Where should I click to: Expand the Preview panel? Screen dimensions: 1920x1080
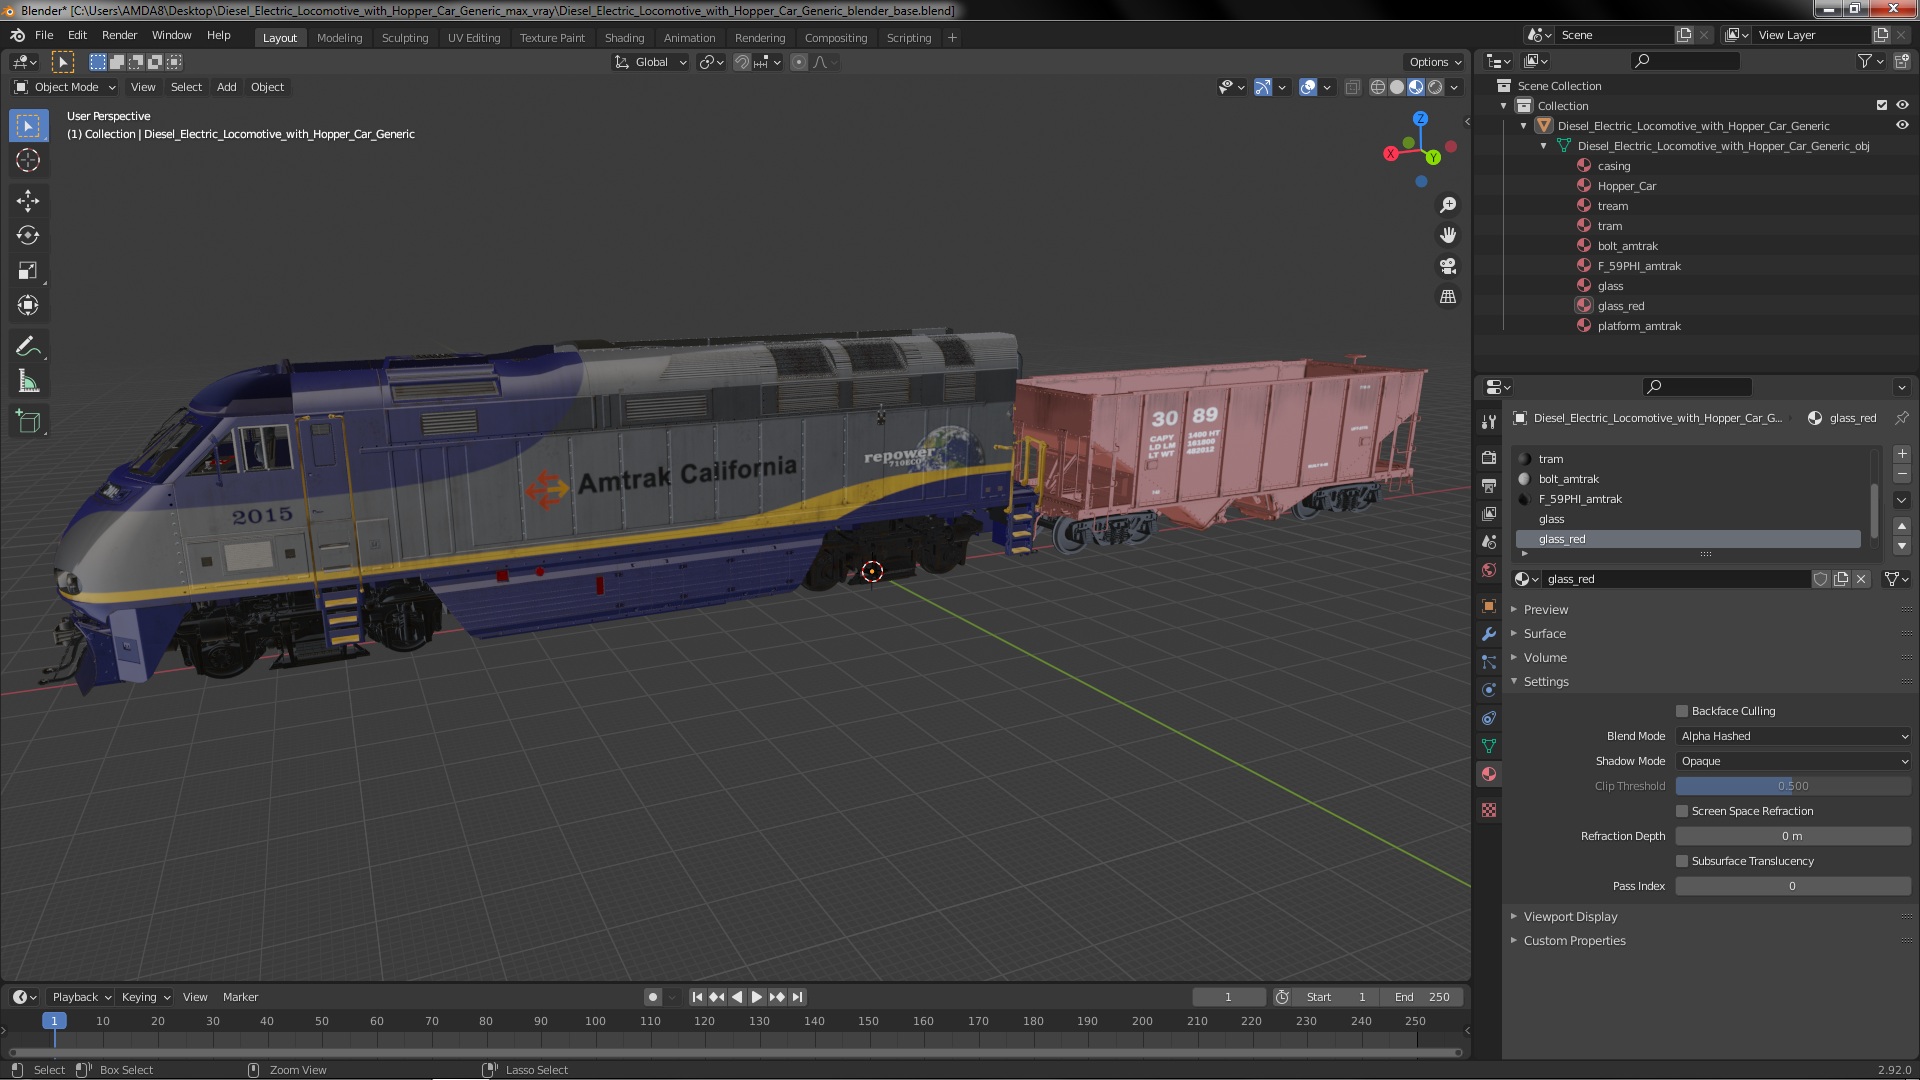pos(1546,609)
